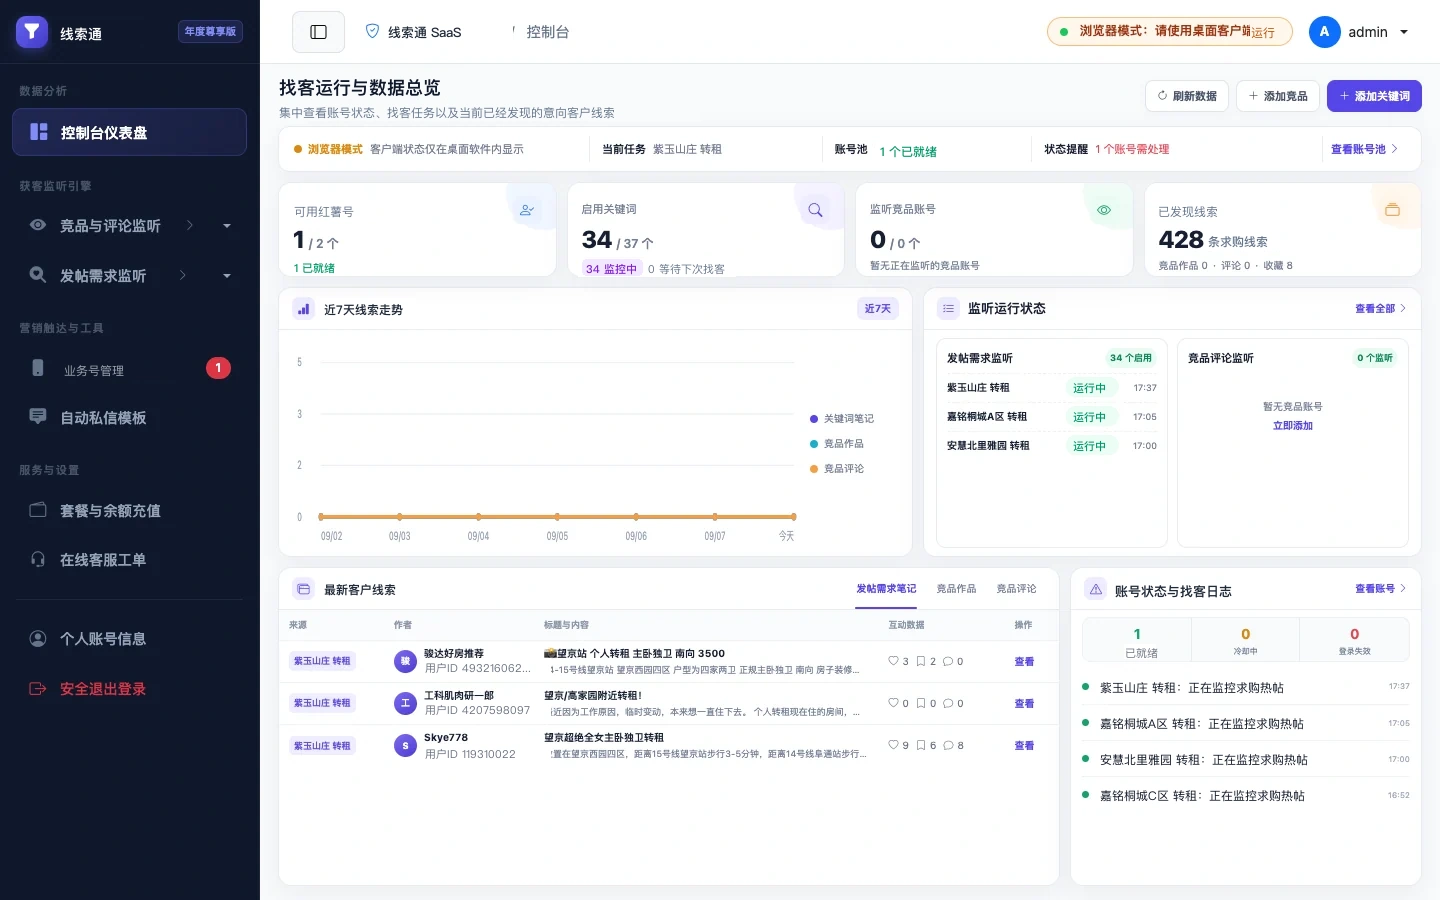Click the message icon for 自动私信模板
1440x900 pixels.
(38, 417)
